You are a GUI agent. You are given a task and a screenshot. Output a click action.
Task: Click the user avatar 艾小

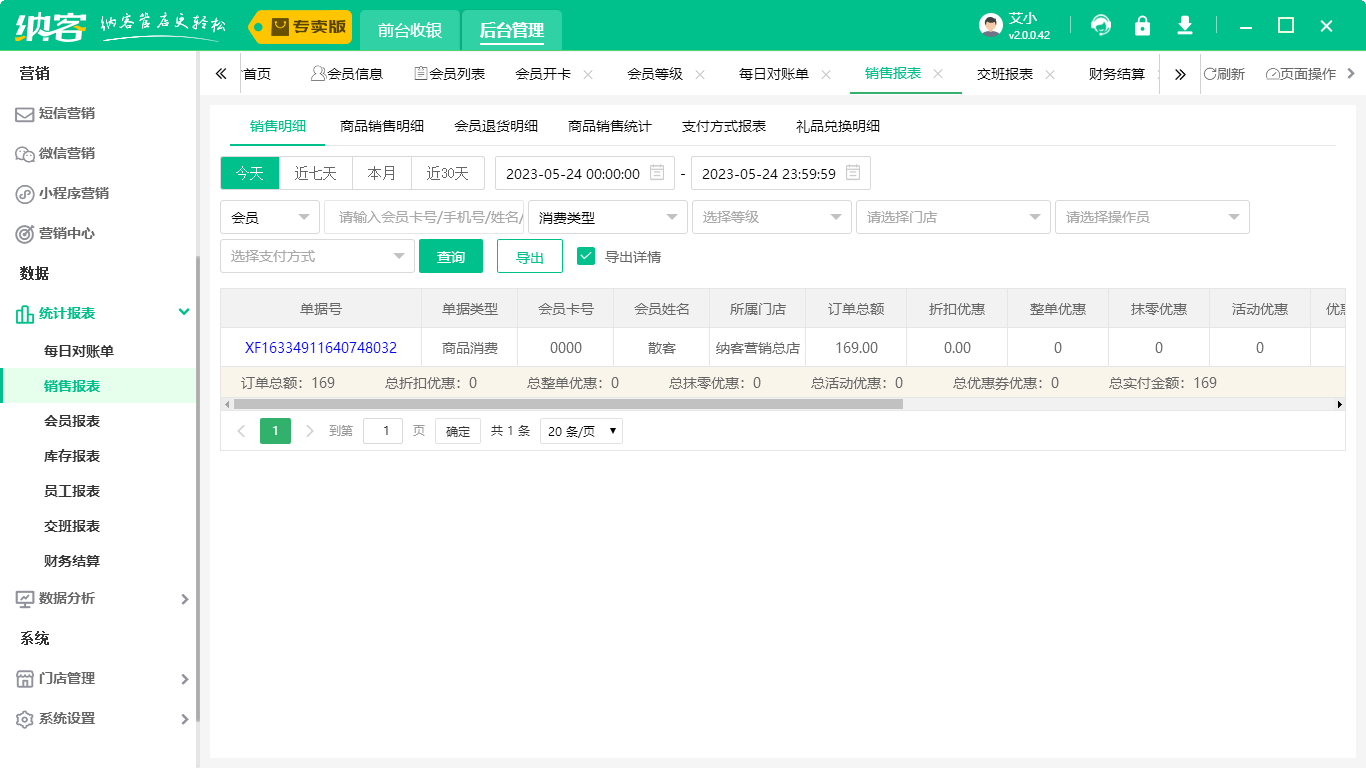coord(991,26)
